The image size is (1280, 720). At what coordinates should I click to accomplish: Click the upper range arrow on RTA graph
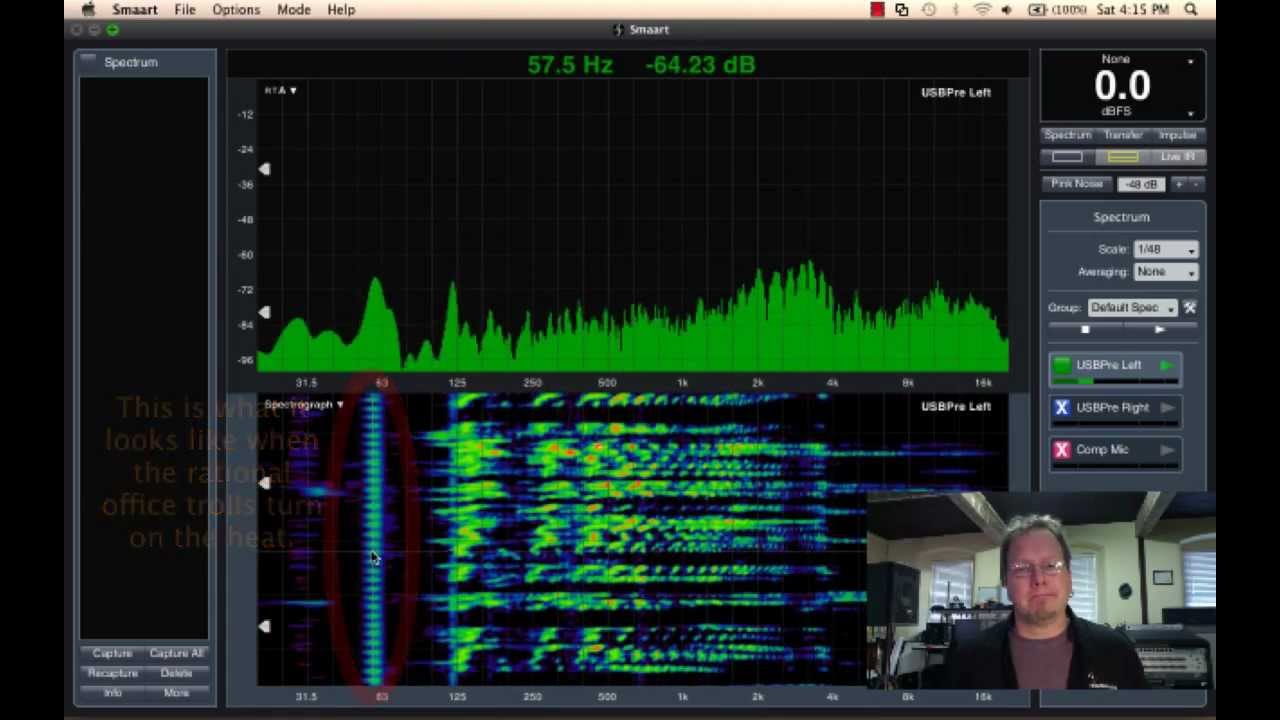coord(264,170)
